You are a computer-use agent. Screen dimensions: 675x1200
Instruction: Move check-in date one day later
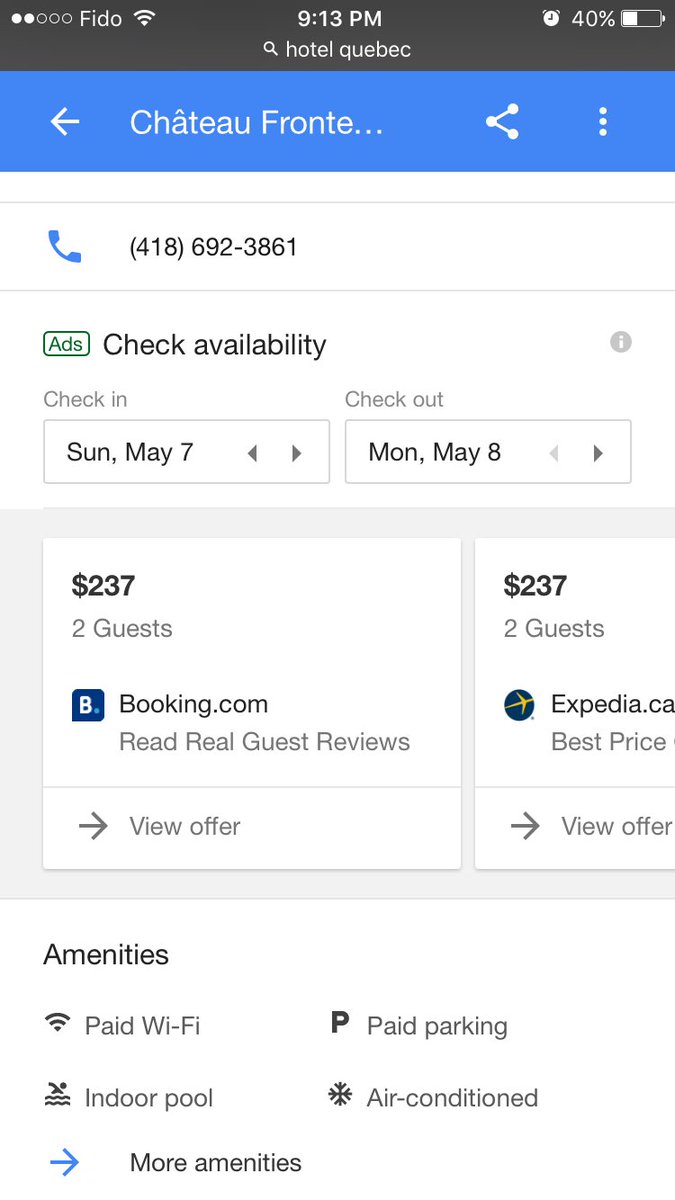click(296, 453)
